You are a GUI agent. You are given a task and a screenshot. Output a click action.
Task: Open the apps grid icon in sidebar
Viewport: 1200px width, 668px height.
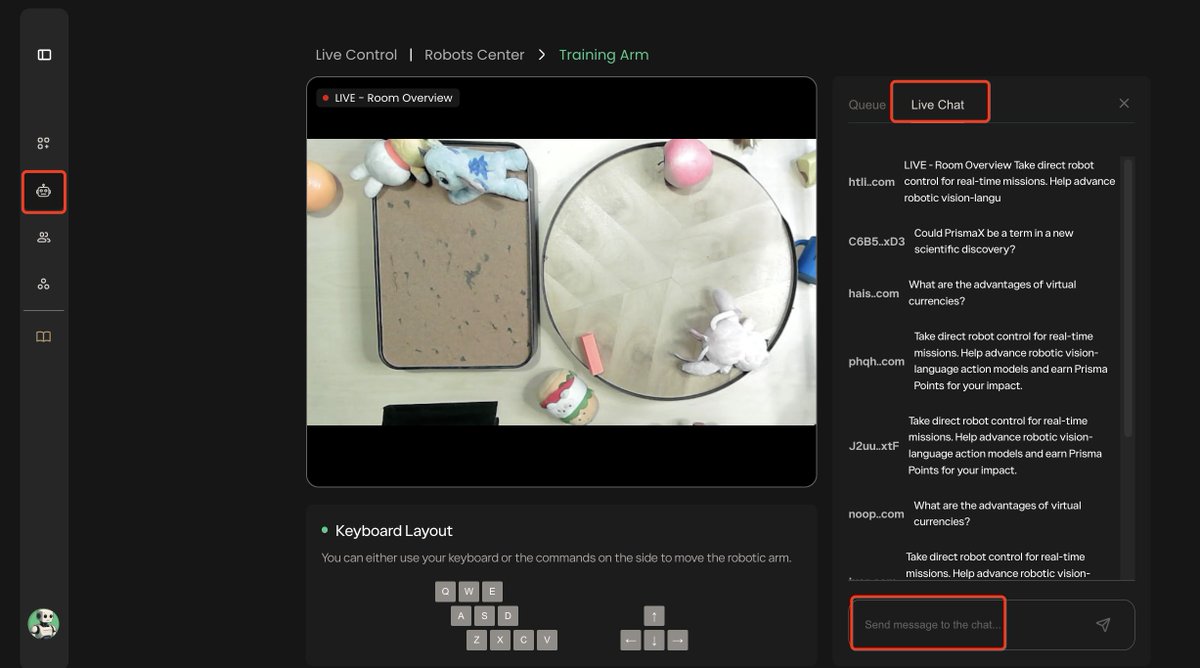[44, 144]
